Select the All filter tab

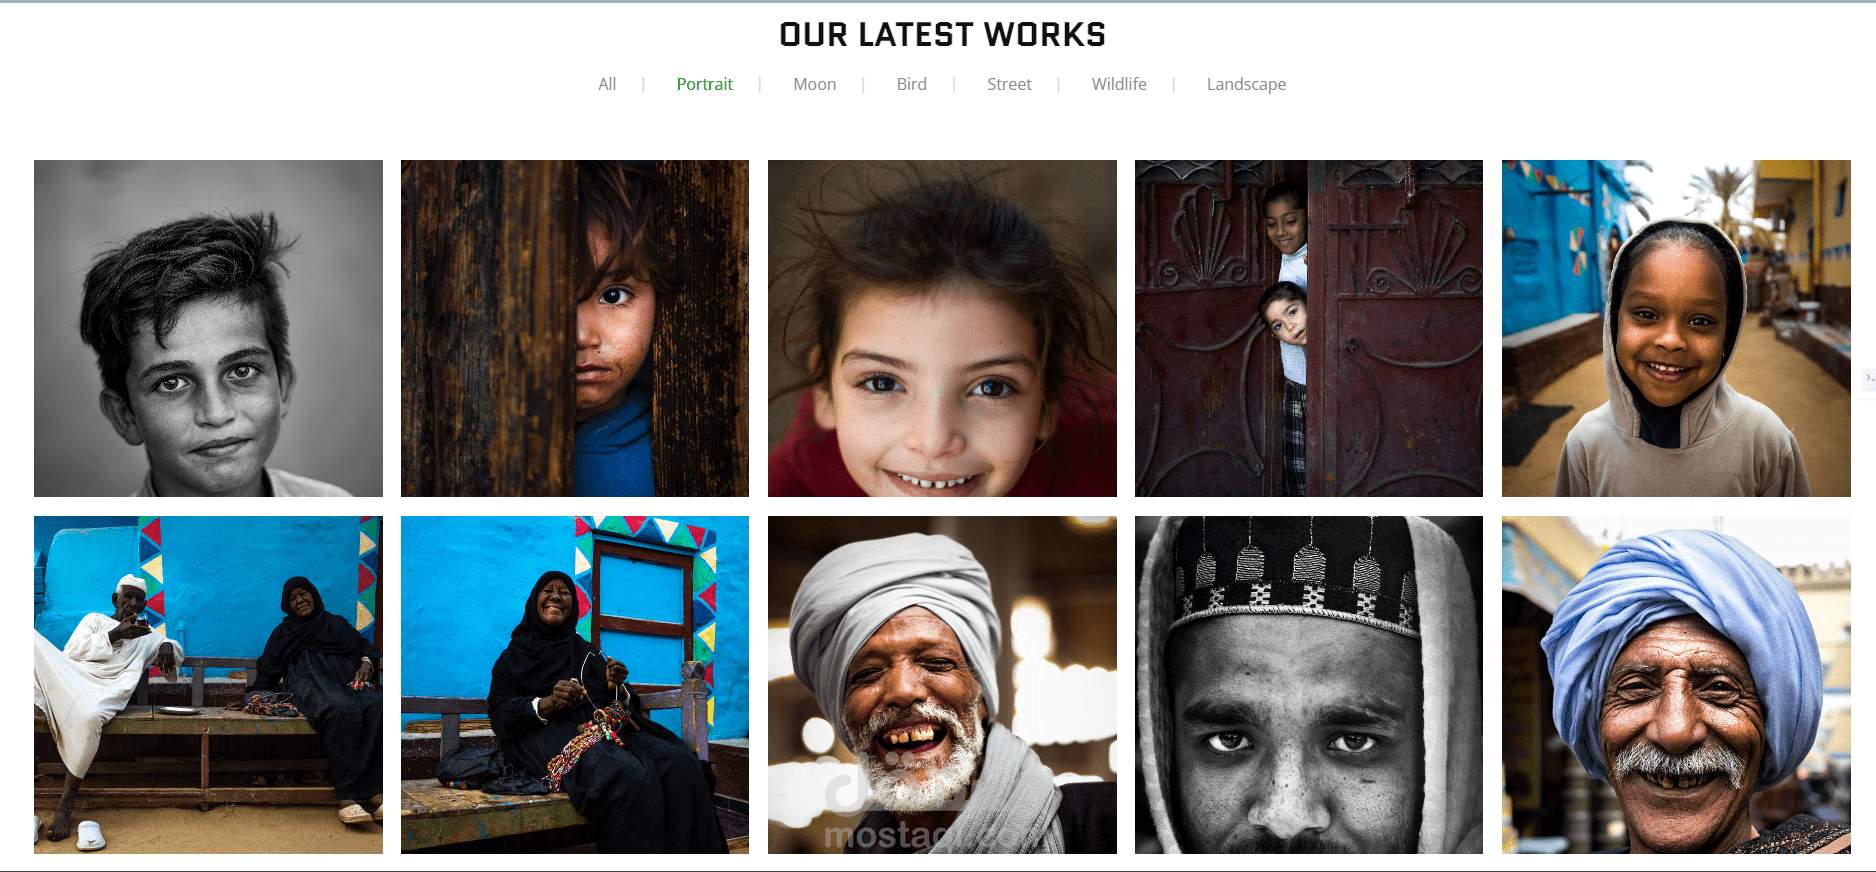607,84
